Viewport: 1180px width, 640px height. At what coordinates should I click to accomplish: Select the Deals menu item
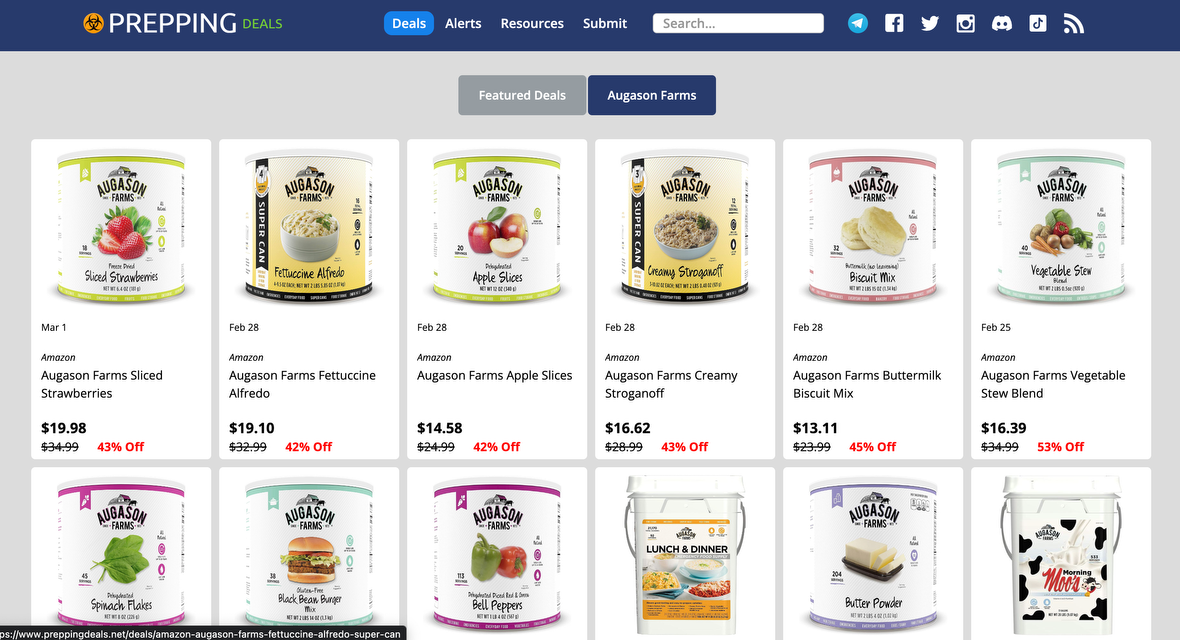409,23
